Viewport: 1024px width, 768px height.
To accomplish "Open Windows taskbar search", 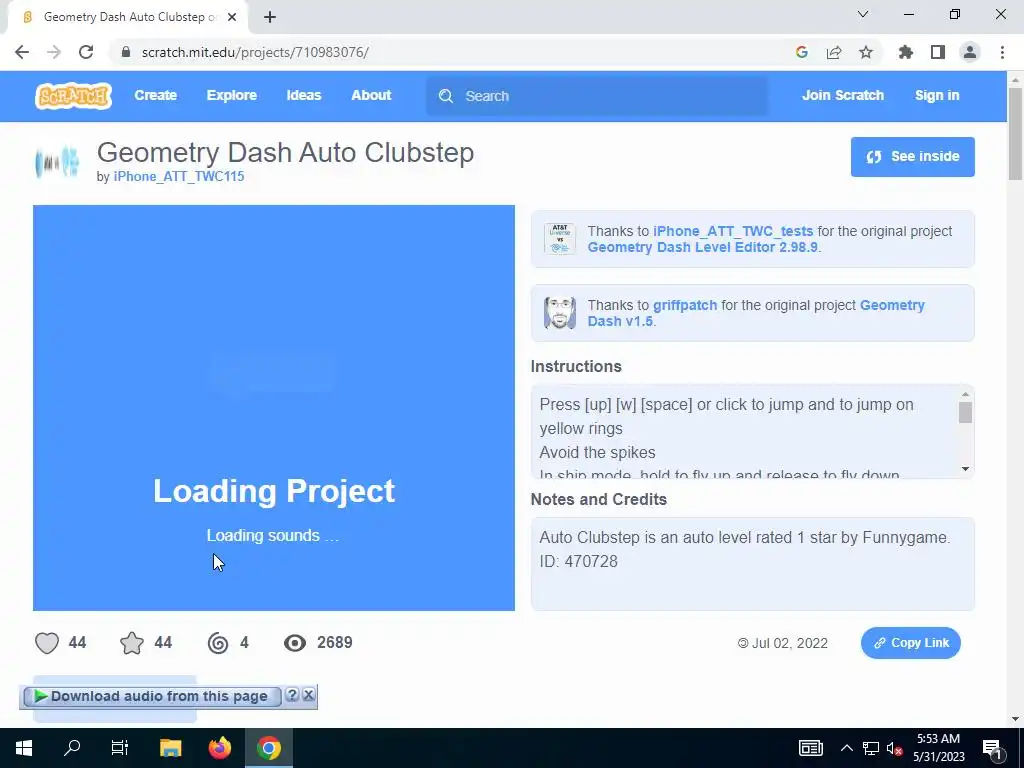I will click(x=72, y=748).
